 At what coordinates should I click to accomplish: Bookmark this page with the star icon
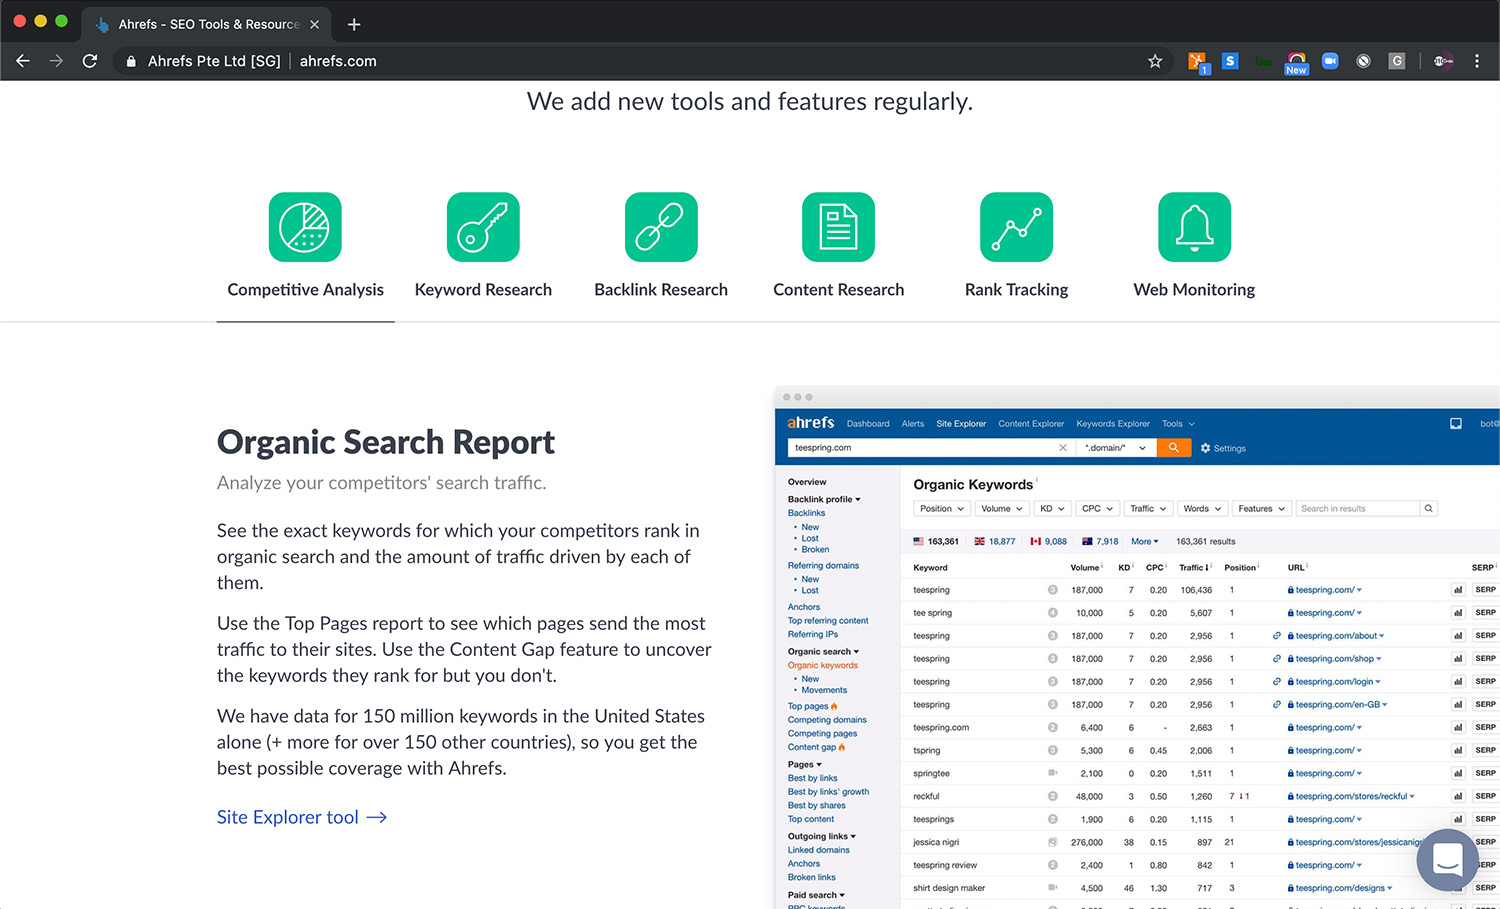[1155, 61]
